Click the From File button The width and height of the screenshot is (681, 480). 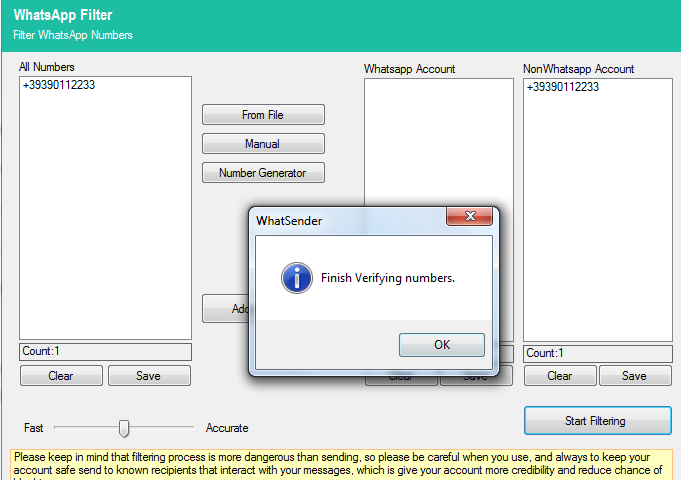click(263, 115)
